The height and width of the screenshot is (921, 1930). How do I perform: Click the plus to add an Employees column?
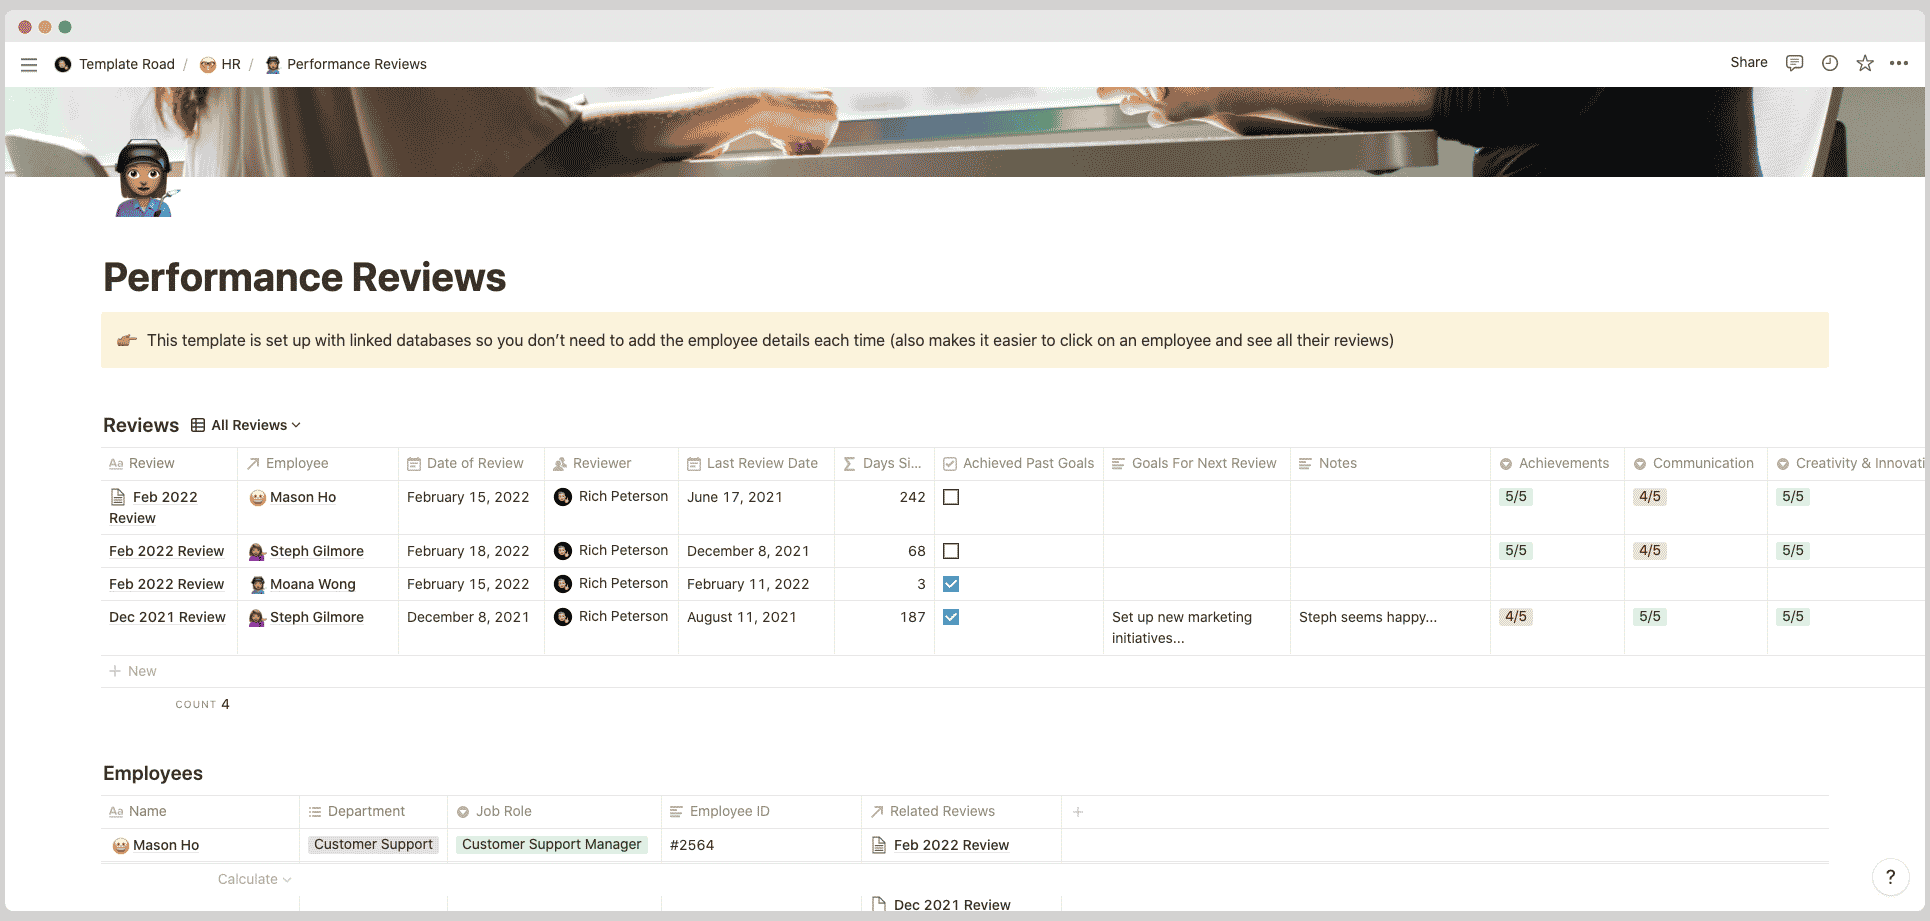1078,811
